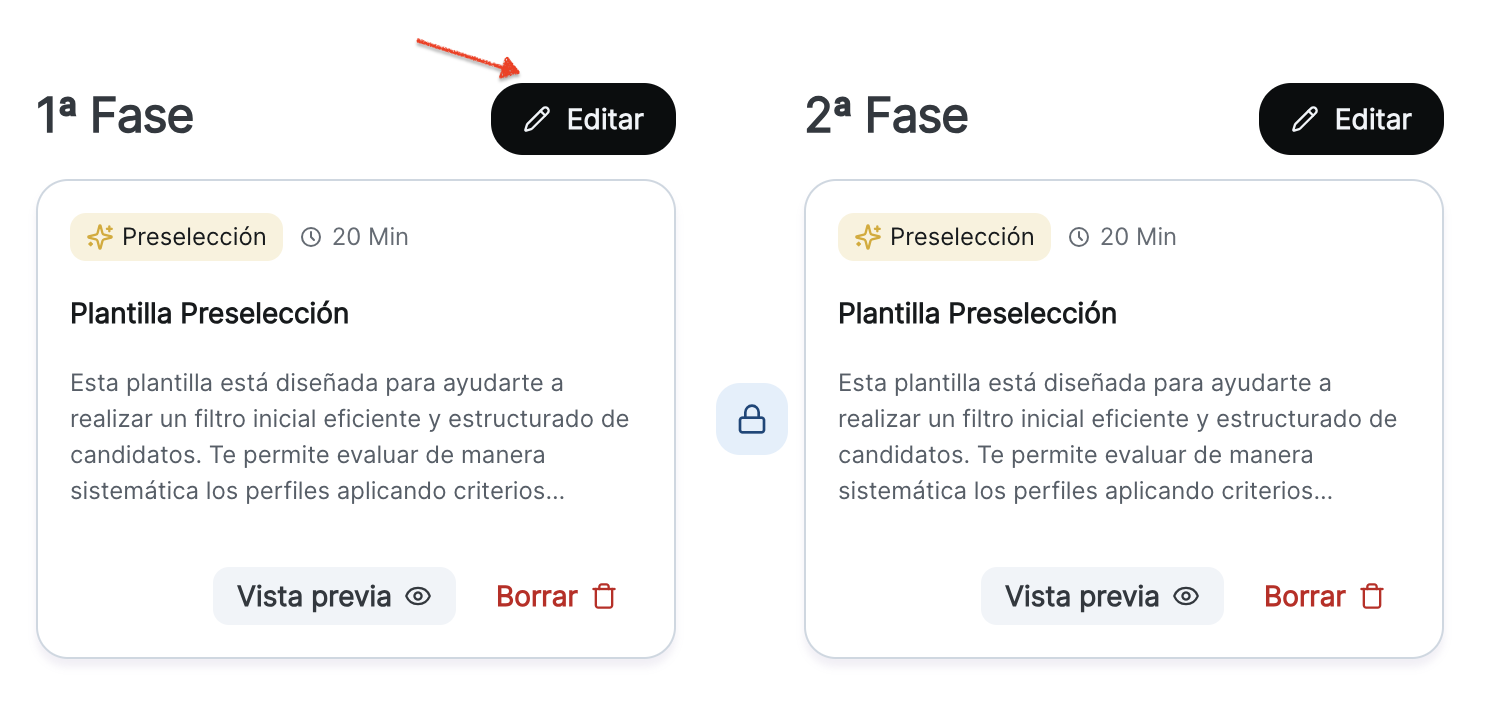Image resolution: width=1488 pixels, height=726 pixels.
Task: Click the pencil icon in 2ª Fase Editar
Action: coord(1305,120)
